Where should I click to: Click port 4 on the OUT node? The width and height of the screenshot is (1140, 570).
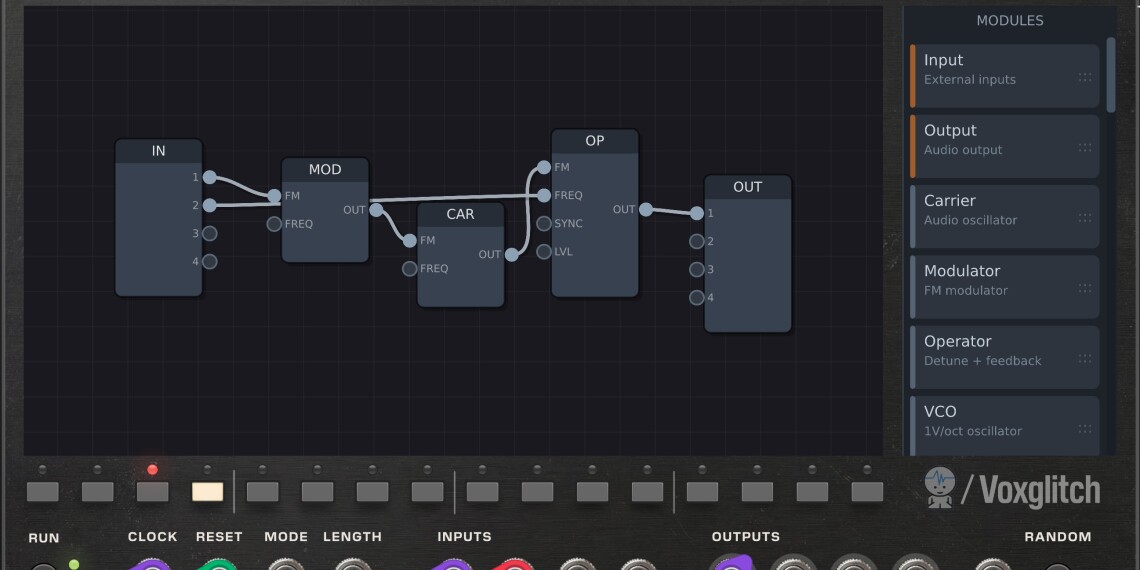[697, 297]
